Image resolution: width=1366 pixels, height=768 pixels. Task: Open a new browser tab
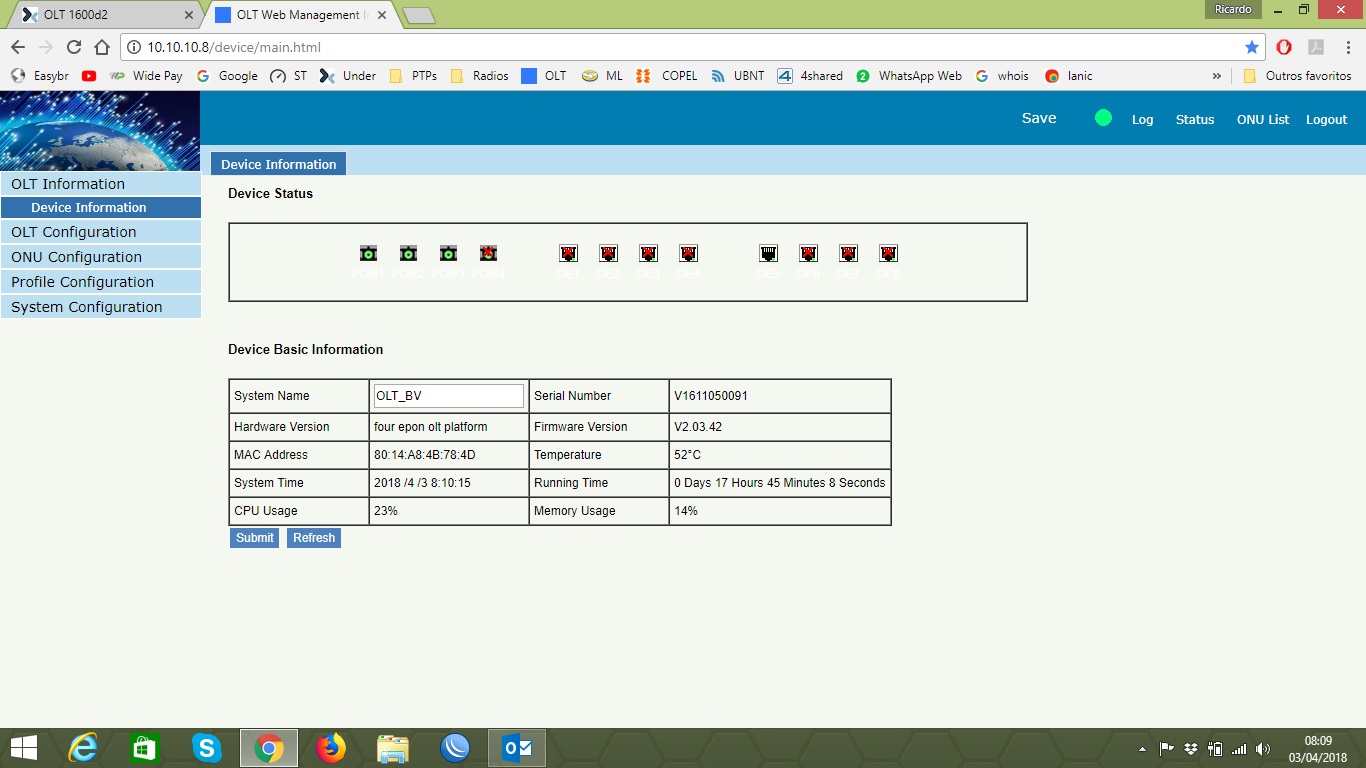click(x=418, y=15)
